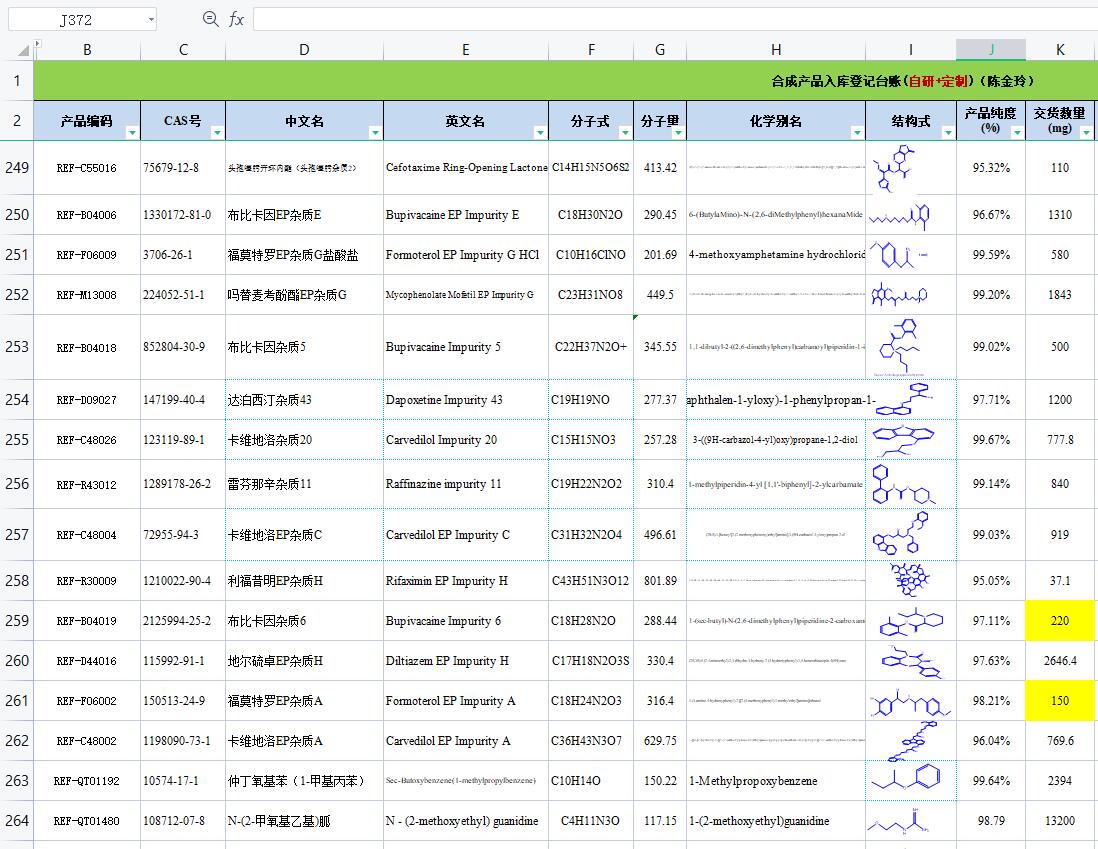Click cell REF-QT01192

(87, 780)
